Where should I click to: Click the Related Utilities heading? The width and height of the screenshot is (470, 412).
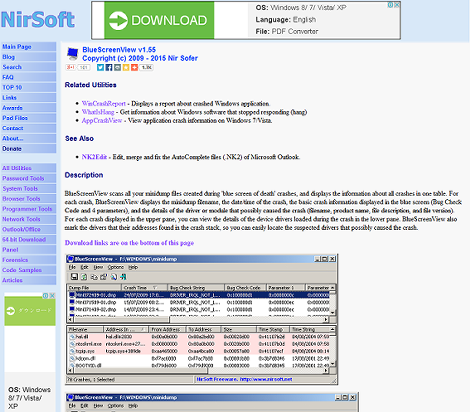91,85
